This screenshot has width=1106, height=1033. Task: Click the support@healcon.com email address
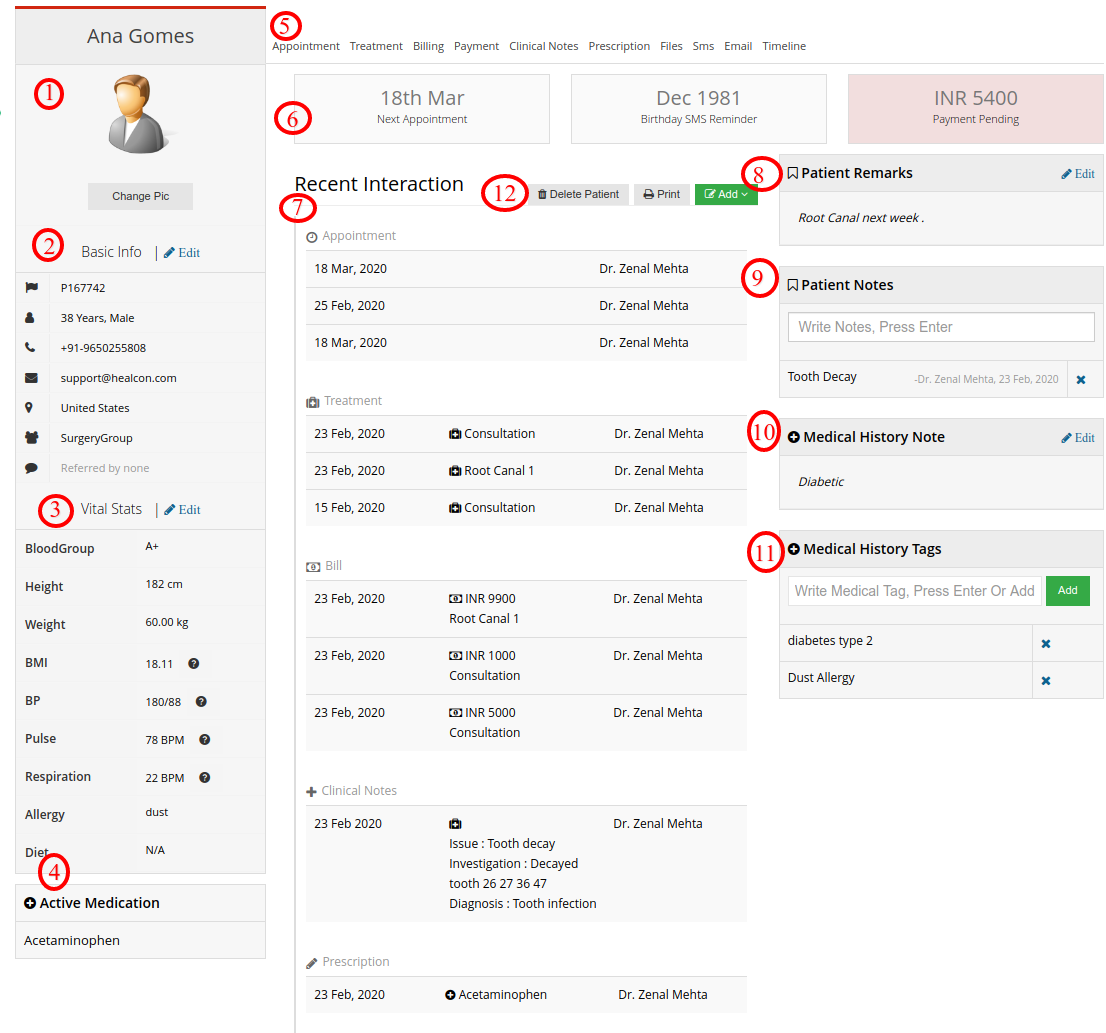tap(118, 378)
